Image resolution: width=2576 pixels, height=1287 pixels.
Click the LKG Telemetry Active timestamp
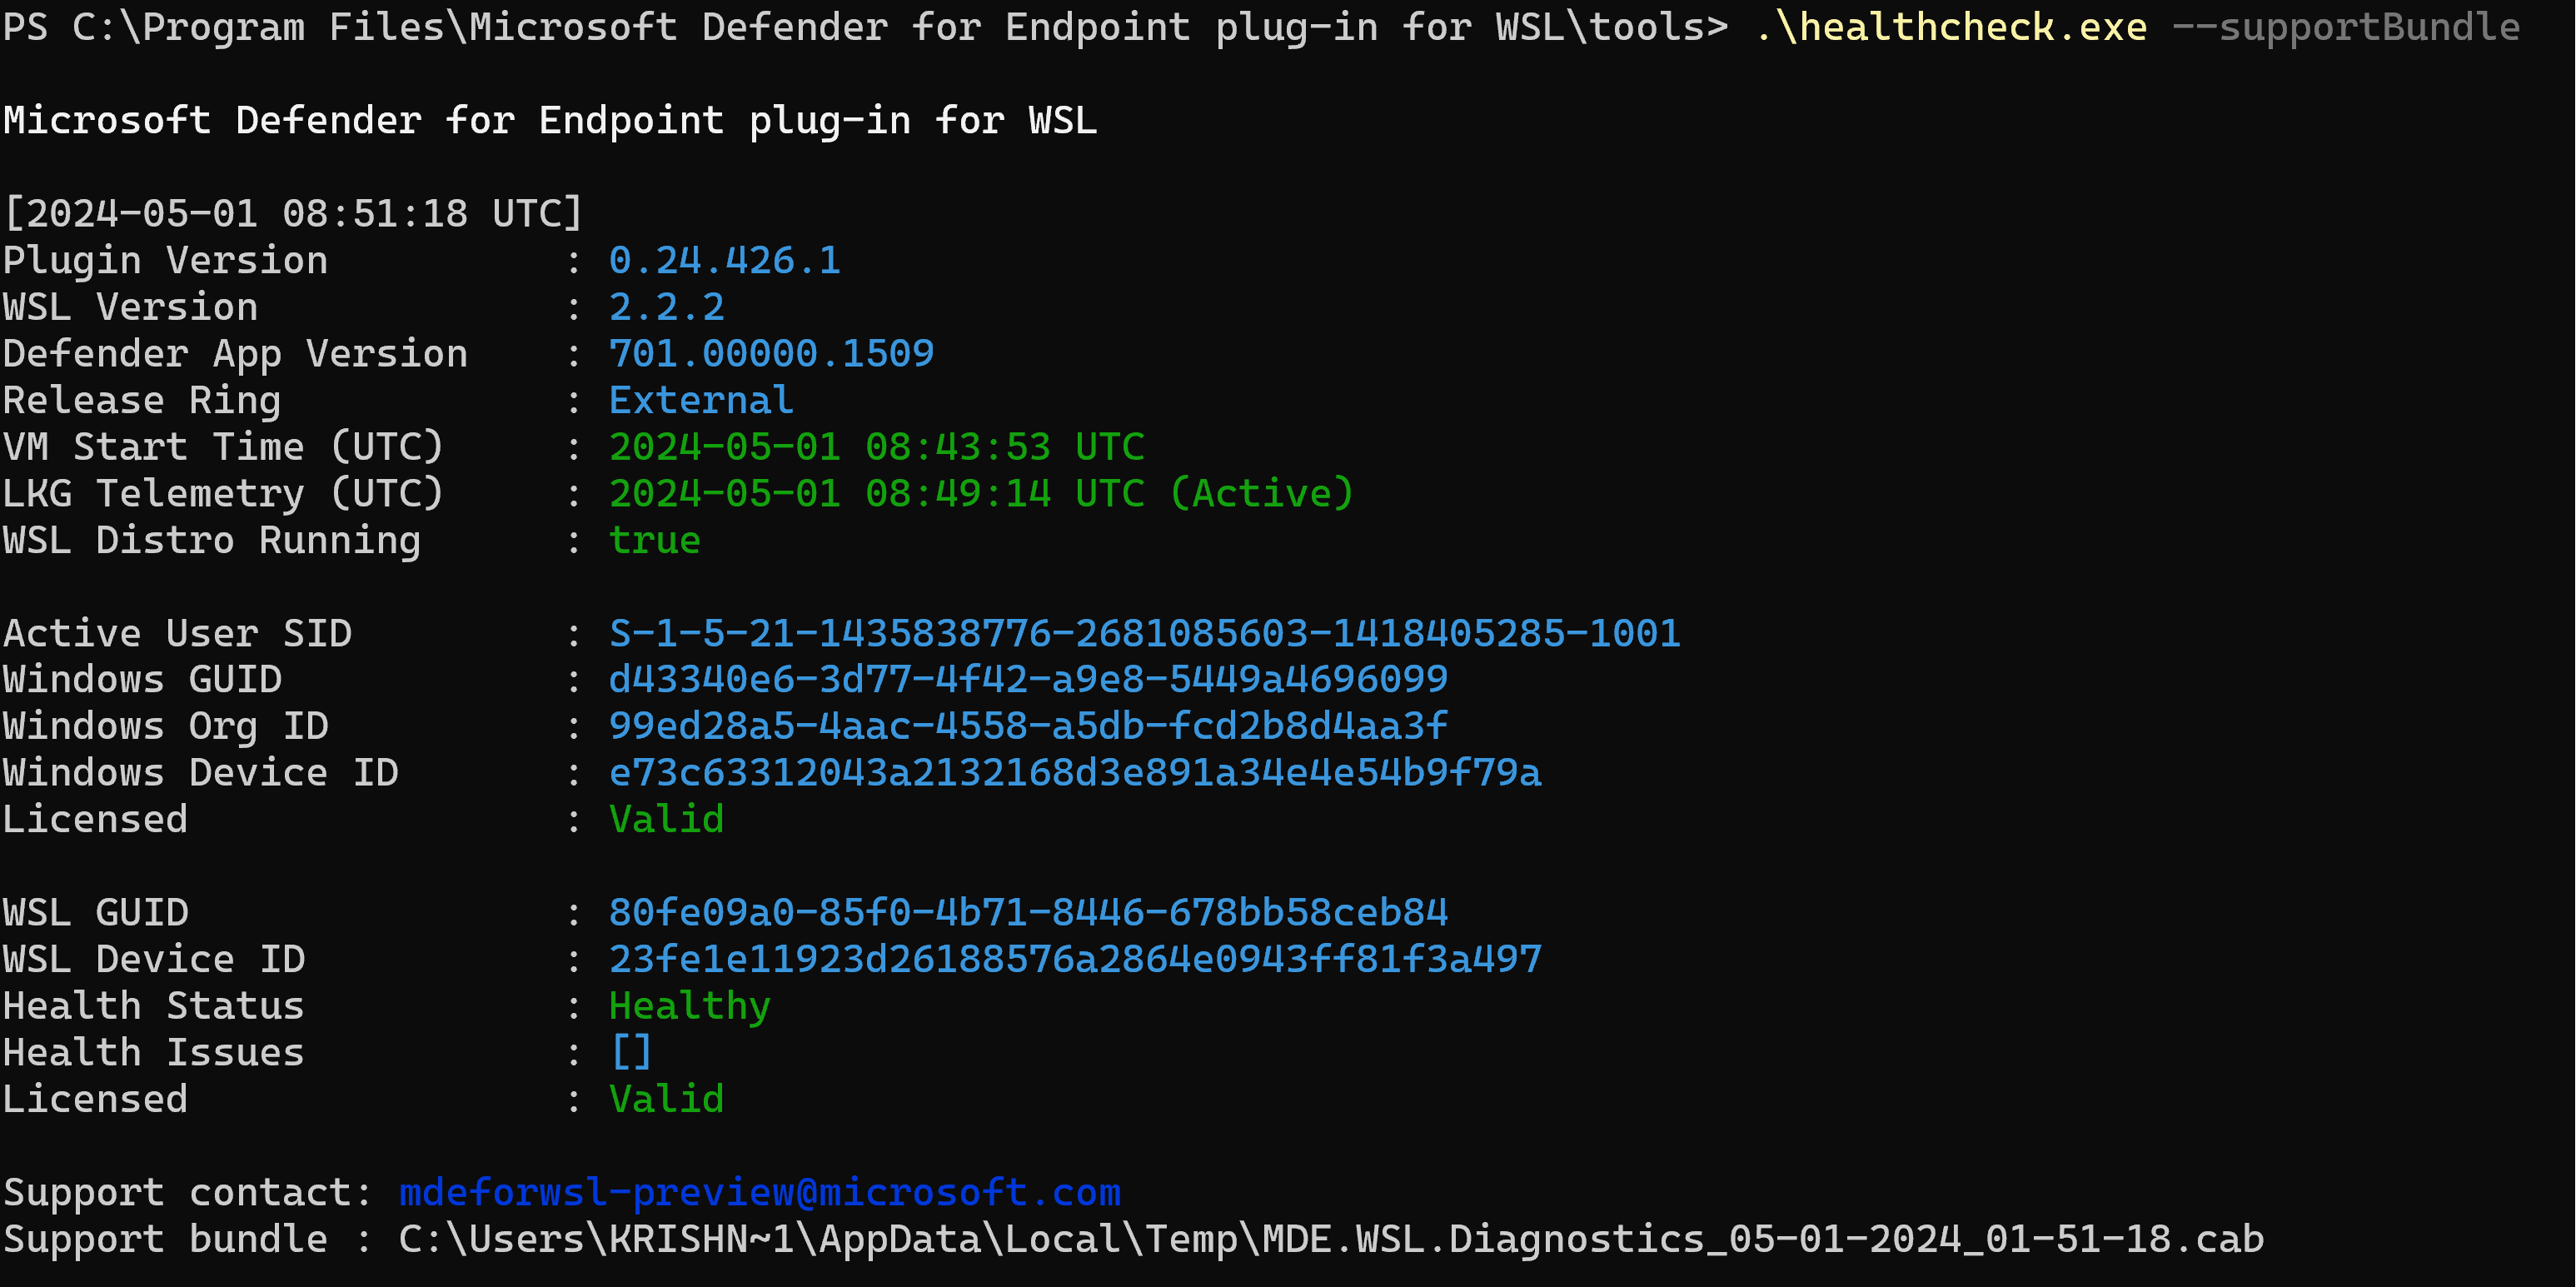point(981,494)
